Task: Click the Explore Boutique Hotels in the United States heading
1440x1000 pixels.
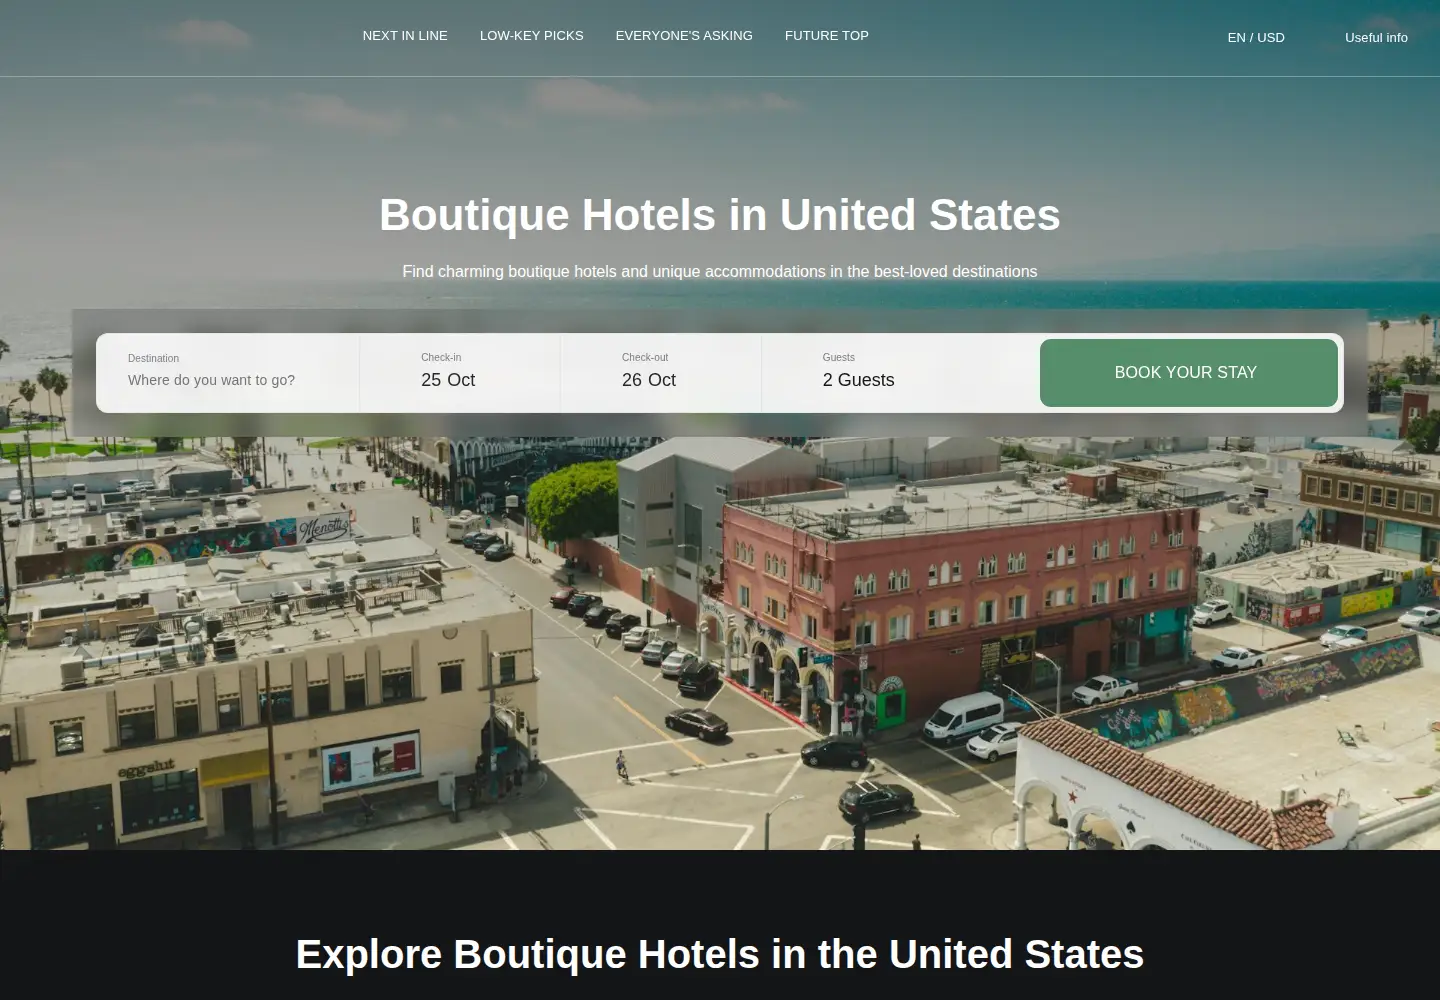Action: click(x=720, y=954)
